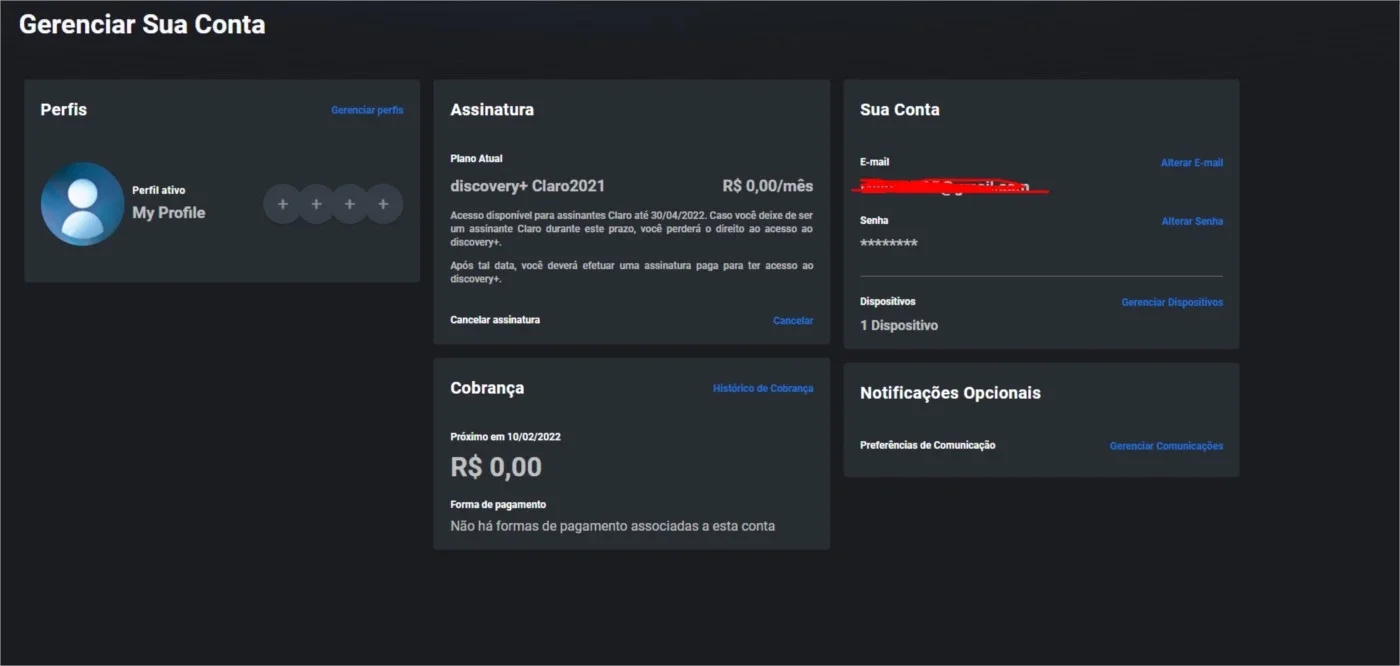Click the Dispositivos label

pyautogui.click(x=888, y=301)
